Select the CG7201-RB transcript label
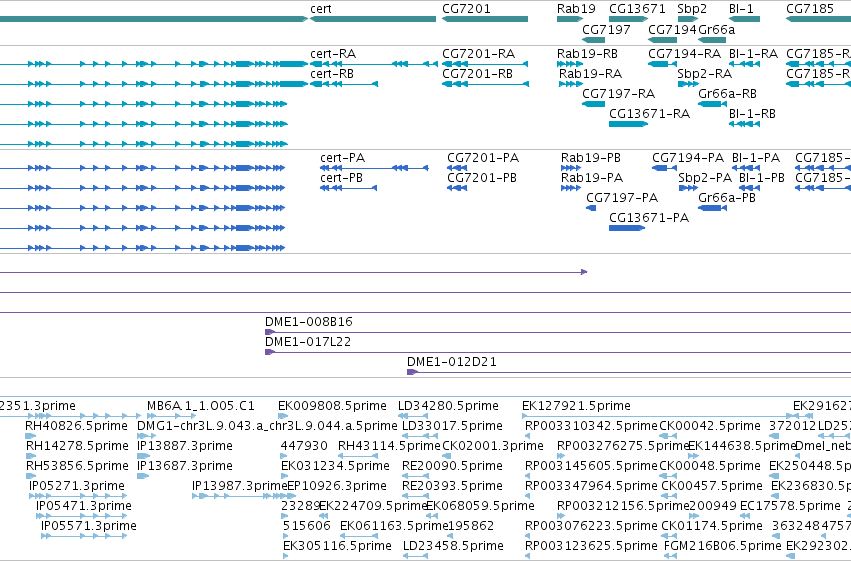Image resolution: width=851 pixels, height=561 pixels. (478, 73)
